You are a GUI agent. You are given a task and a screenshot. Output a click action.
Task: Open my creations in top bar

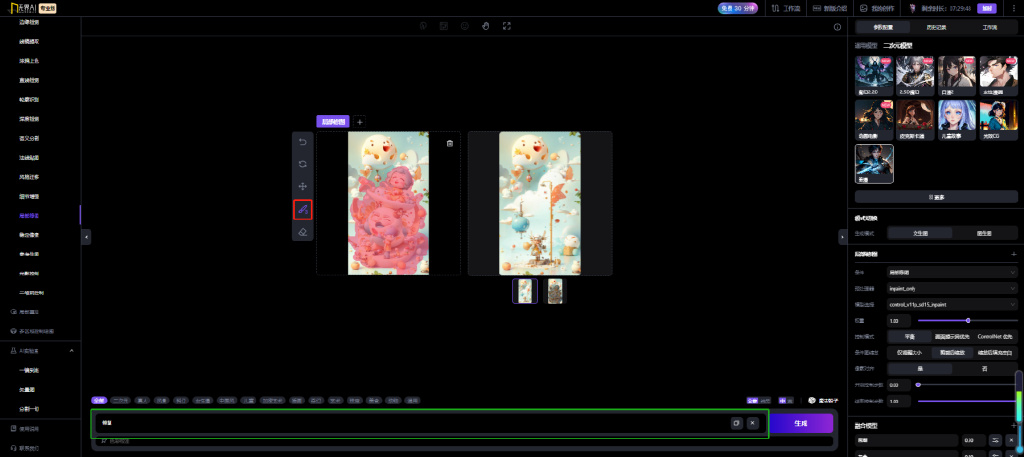pos(875,8)
